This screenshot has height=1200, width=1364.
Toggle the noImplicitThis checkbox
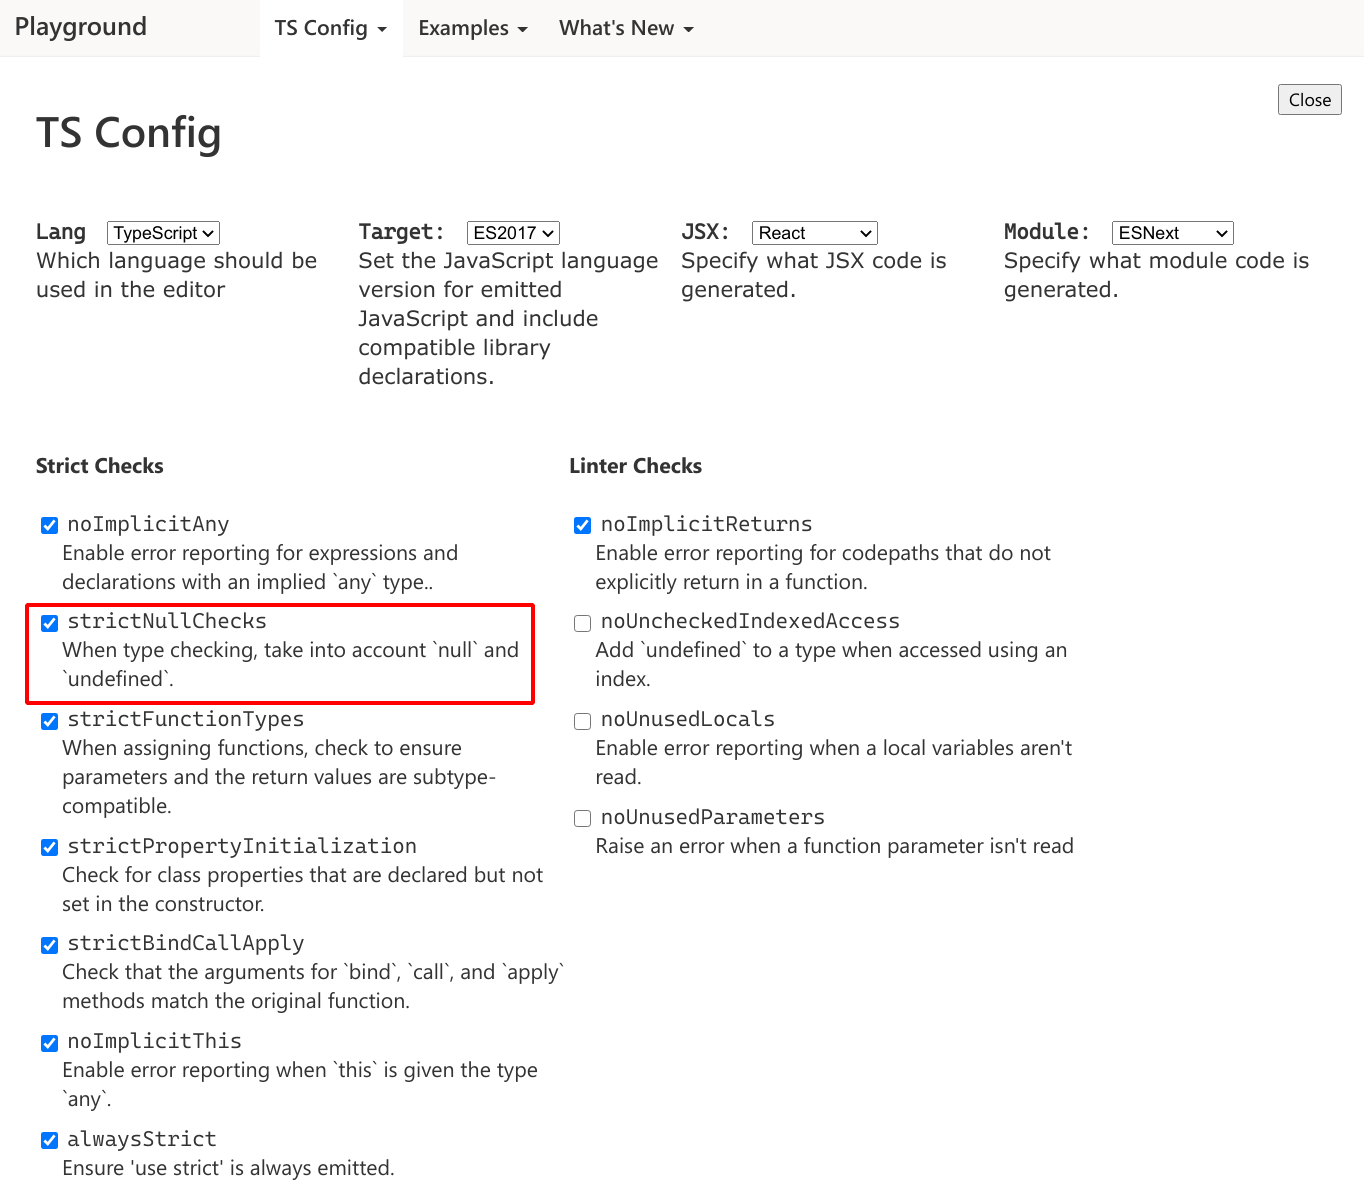click(x=49, y=1043)
